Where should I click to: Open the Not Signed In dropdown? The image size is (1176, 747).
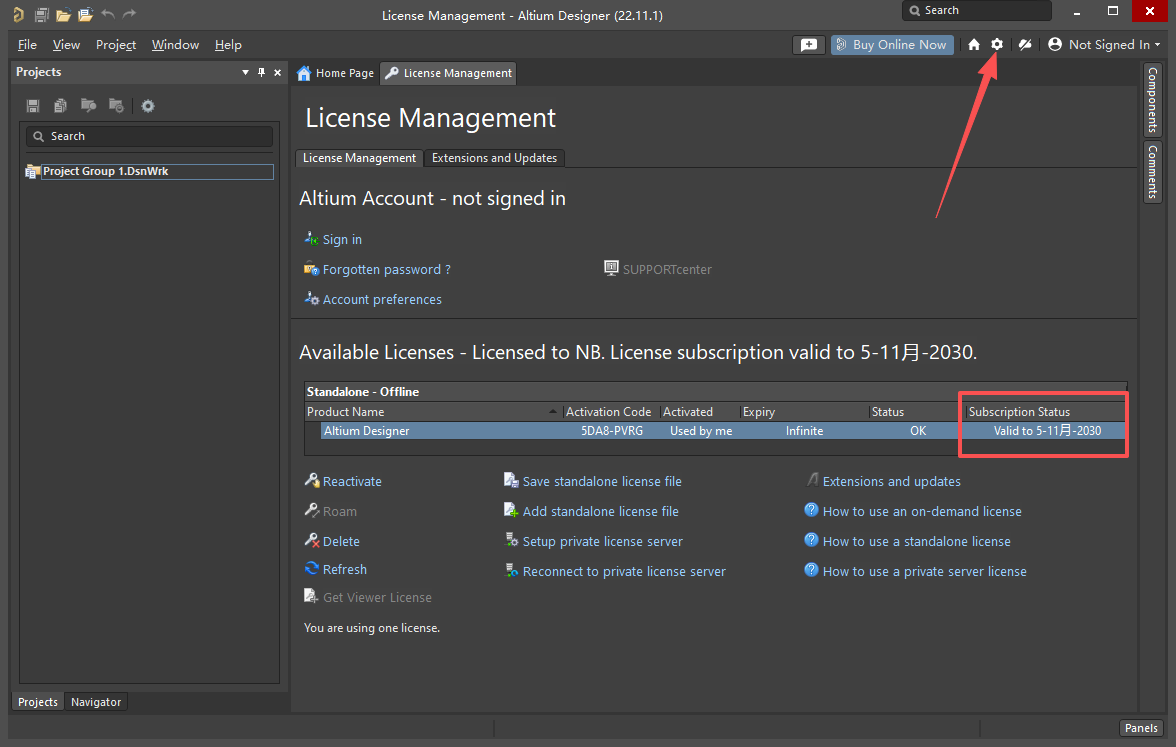click(1105, 44)
